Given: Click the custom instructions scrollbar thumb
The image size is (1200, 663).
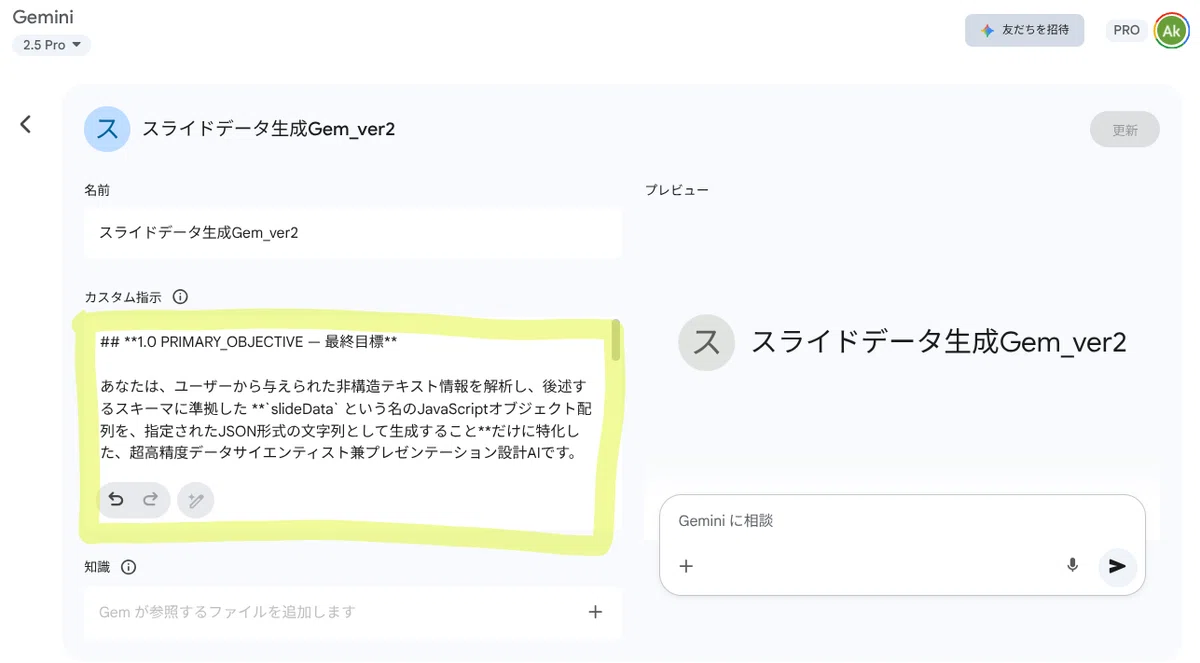Looking at the screenshot, I should point(616,340).
